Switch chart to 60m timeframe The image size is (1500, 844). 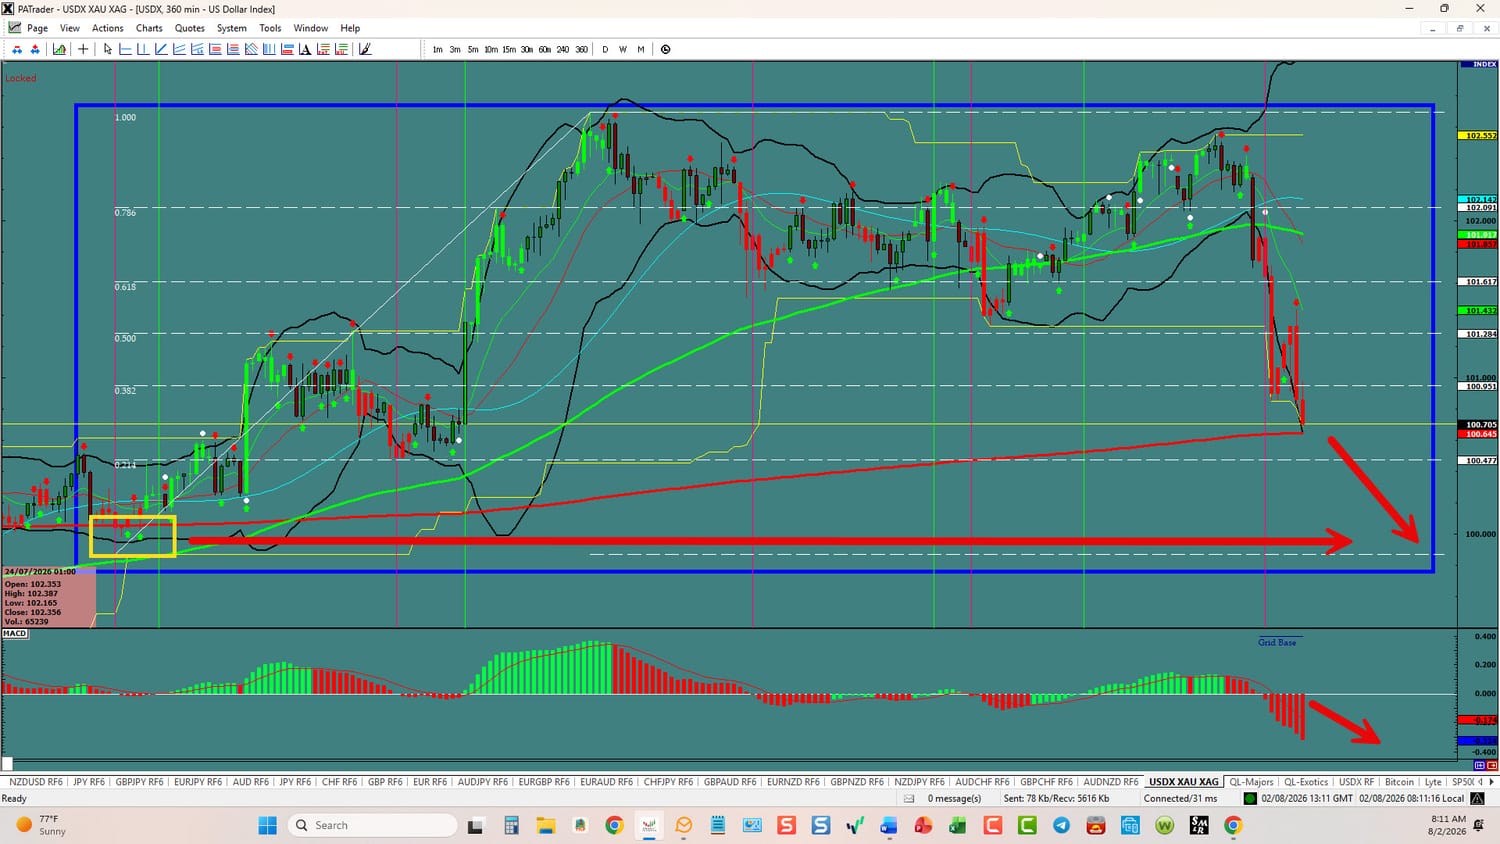coord(545,49)
